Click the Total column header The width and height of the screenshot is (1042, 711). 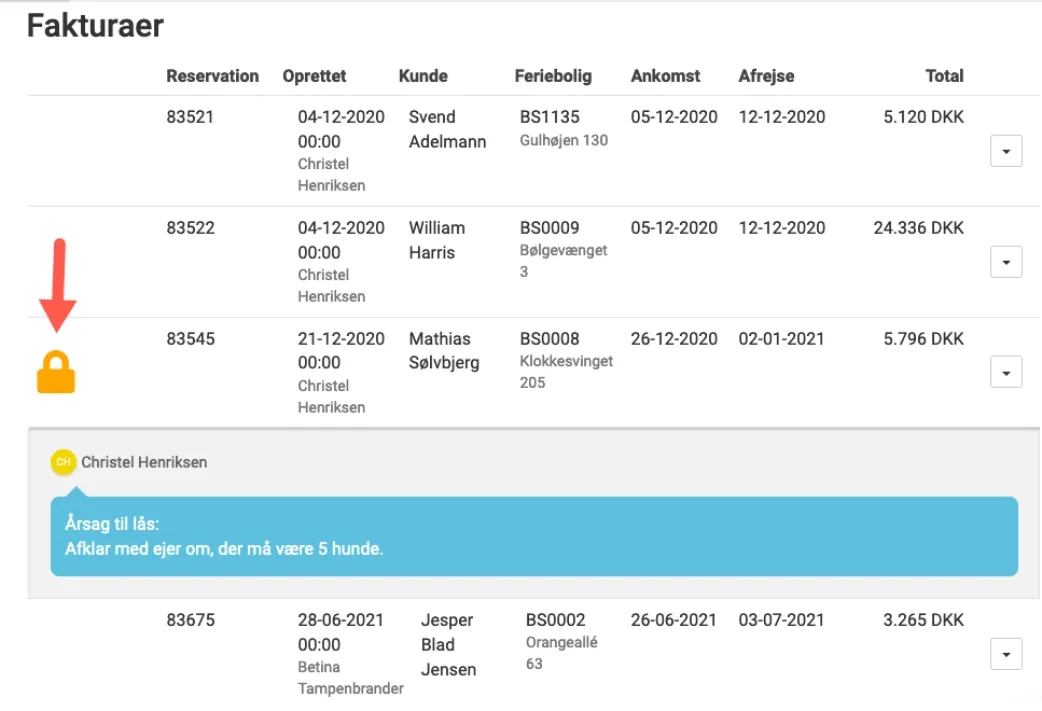point(944,76)
